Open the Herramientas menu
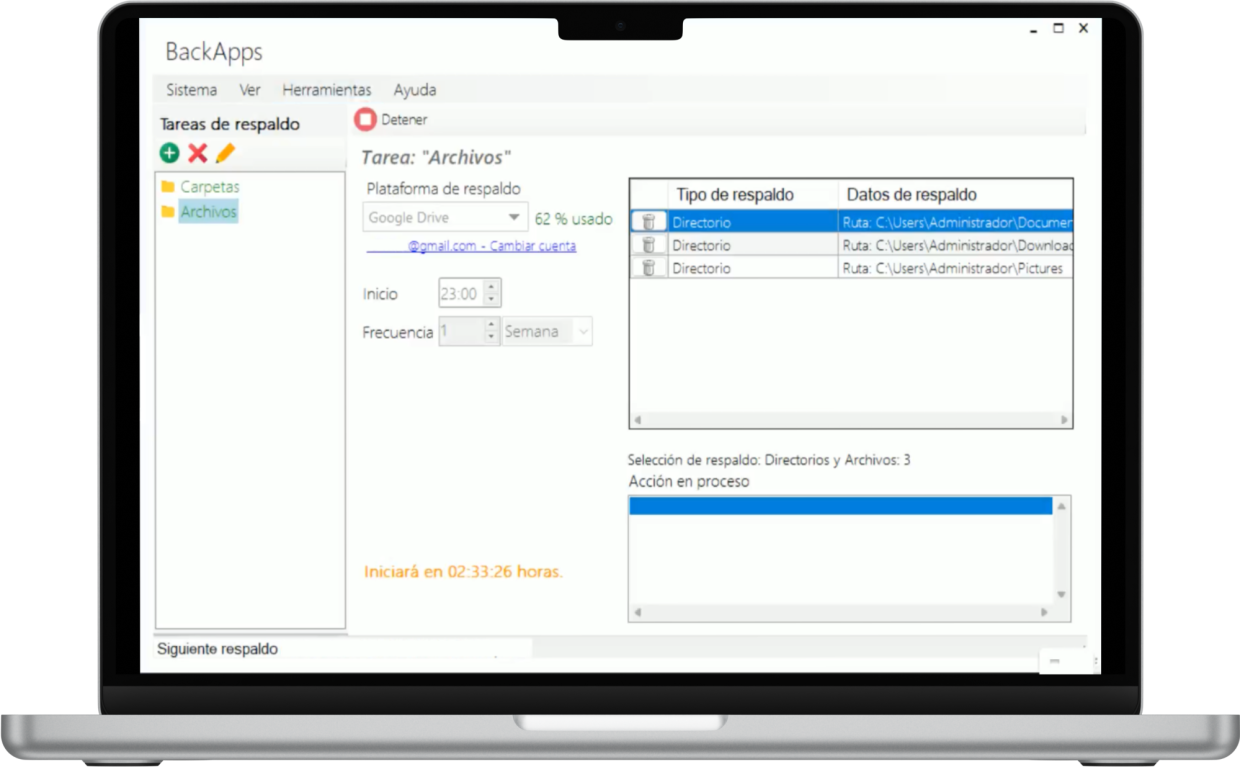 click(x=326, y=90)
